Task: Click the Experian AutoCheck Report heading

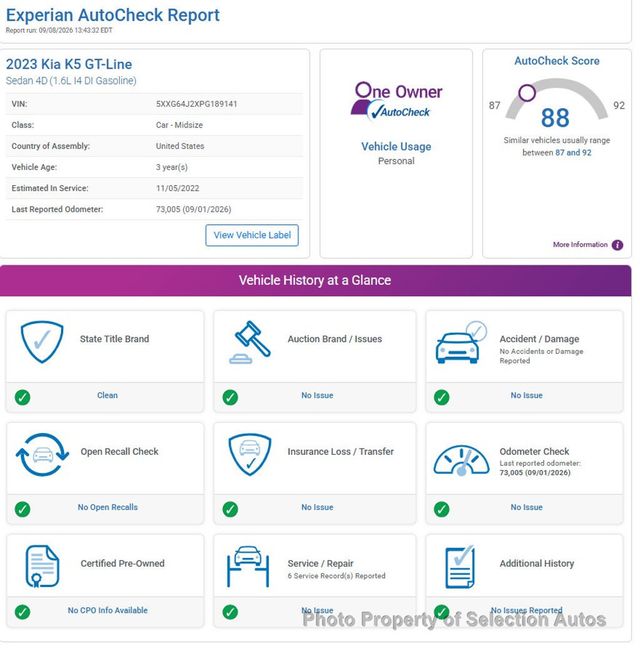Action: tap(113, 15)
